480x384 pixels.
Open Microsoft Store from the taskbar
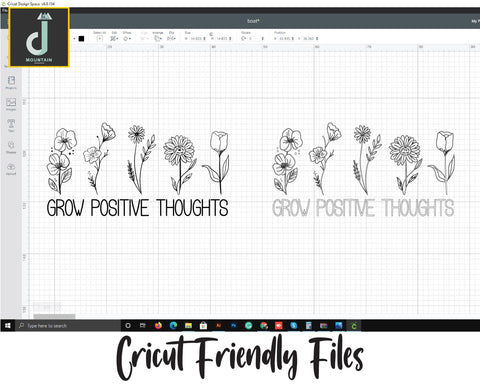(x=203, y=325)
